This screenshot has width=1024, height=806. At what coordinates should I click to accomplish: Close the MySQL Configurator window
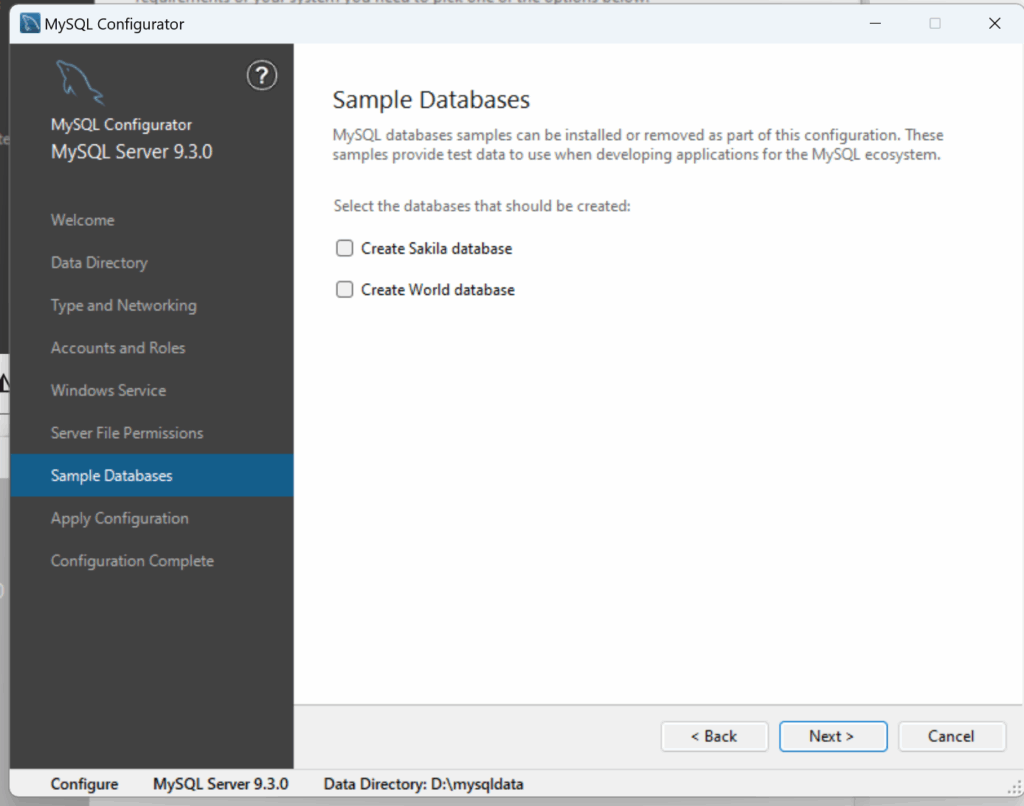[994, 23]
